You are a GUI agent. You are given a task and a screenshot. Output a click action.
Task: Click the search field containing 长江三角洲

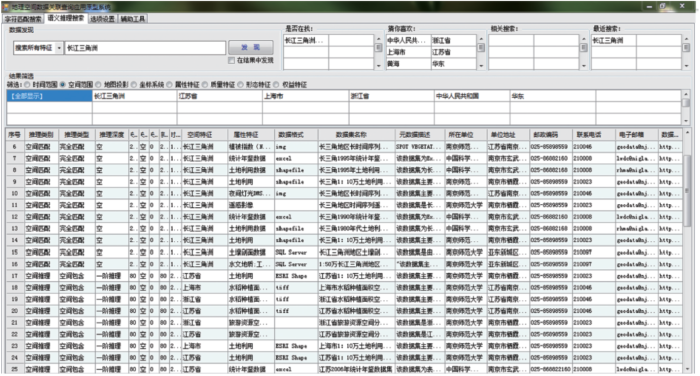tap(145, 48)
